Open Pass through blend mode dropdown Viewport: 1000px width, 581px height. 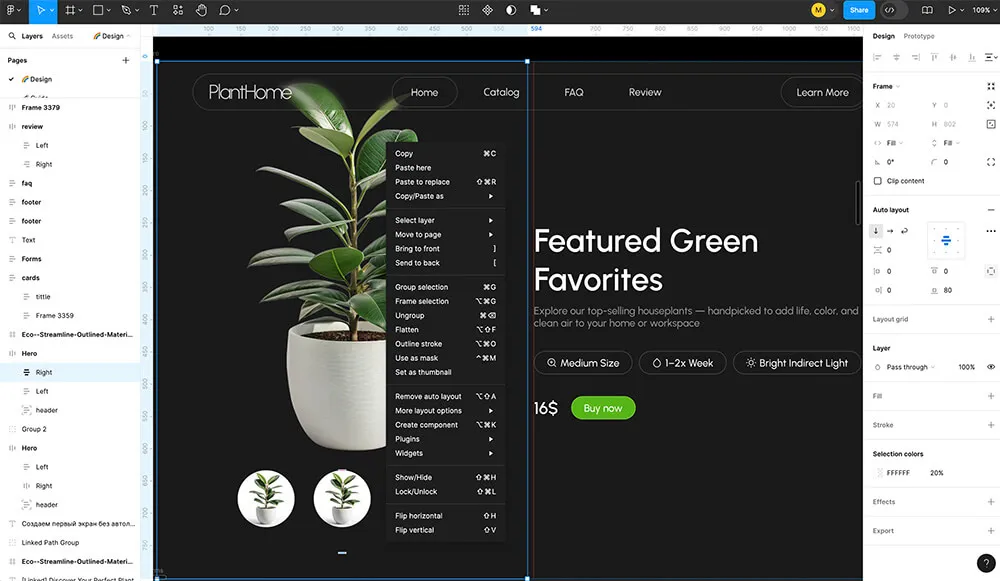[x=911, y=367]
